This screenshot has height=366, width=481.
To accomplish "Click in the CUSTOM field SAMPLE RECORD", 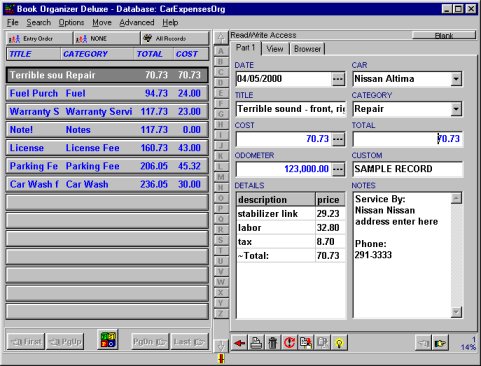I will [x=407, y=169].
